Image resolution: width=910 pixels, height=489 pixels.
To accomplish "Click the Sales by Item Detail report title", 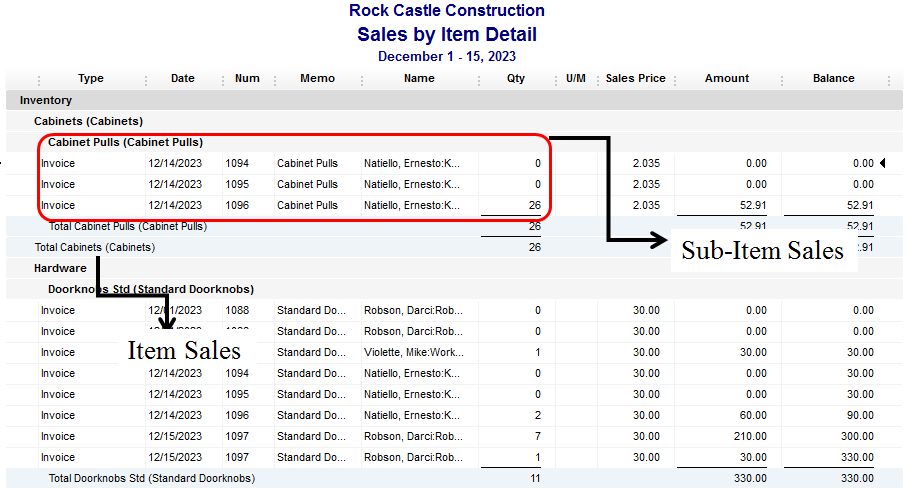I will (x=447, y=35).
